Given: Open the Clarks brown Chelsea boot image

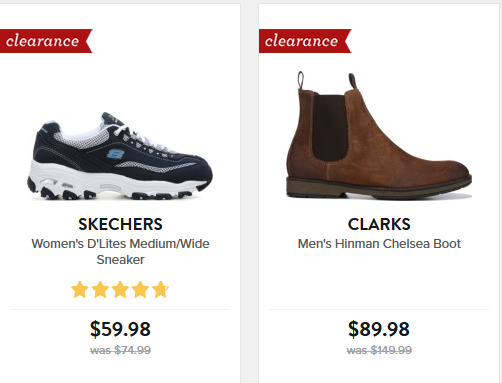Looking at the screenshot, I should [x=379, y=135].
